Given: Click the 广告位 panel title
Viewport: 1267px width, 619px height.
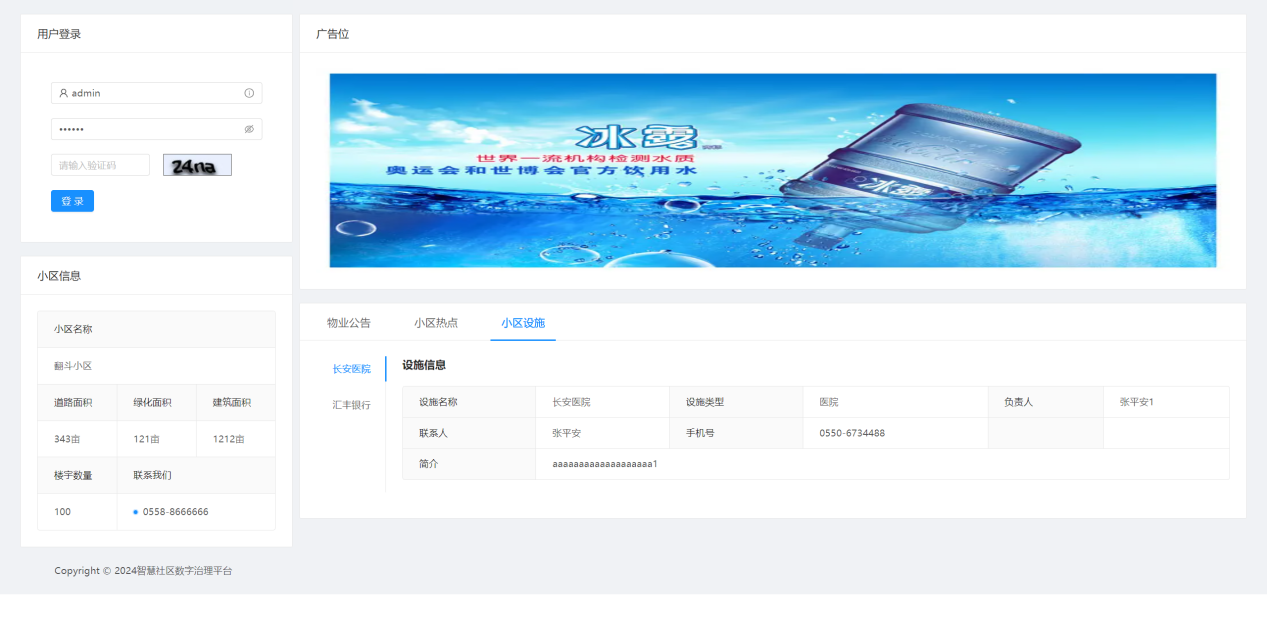Looking at the screenshot, I should click(x=333, y=34).
